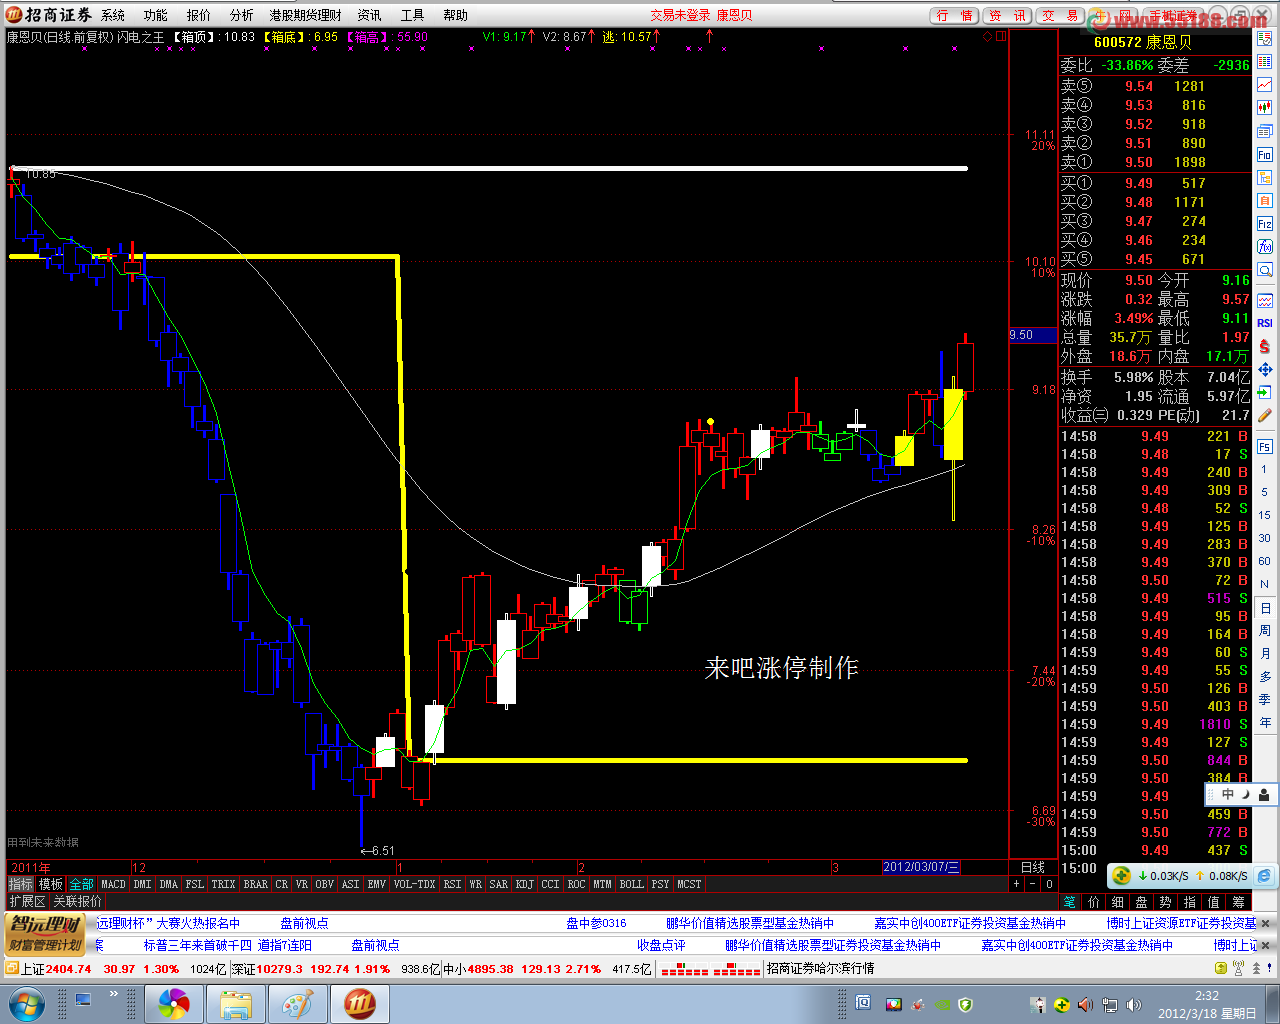Switch chart to 60-minute period
Image resolution: width=1280 pixels, height=1024 pixels.
(1265, 562)
